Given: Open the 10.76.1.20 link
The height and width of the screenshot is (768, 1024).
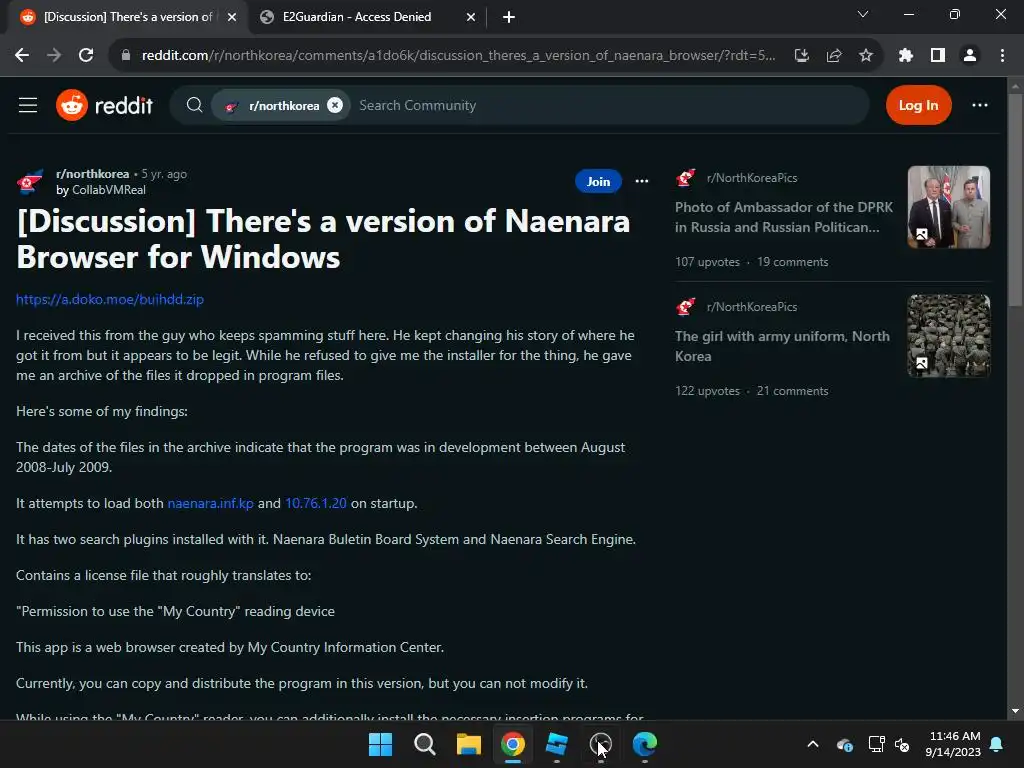Looking at the screenshot, I should click(316, 504).
